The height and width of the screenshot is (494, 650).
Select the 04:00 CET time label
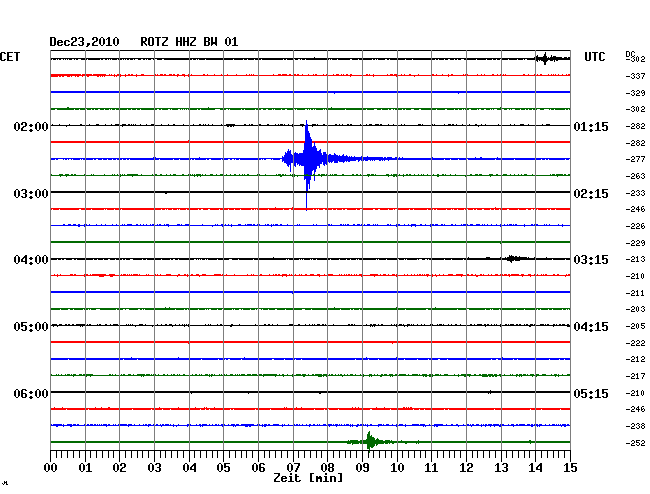pyautogui.click(x=31, y=260)
